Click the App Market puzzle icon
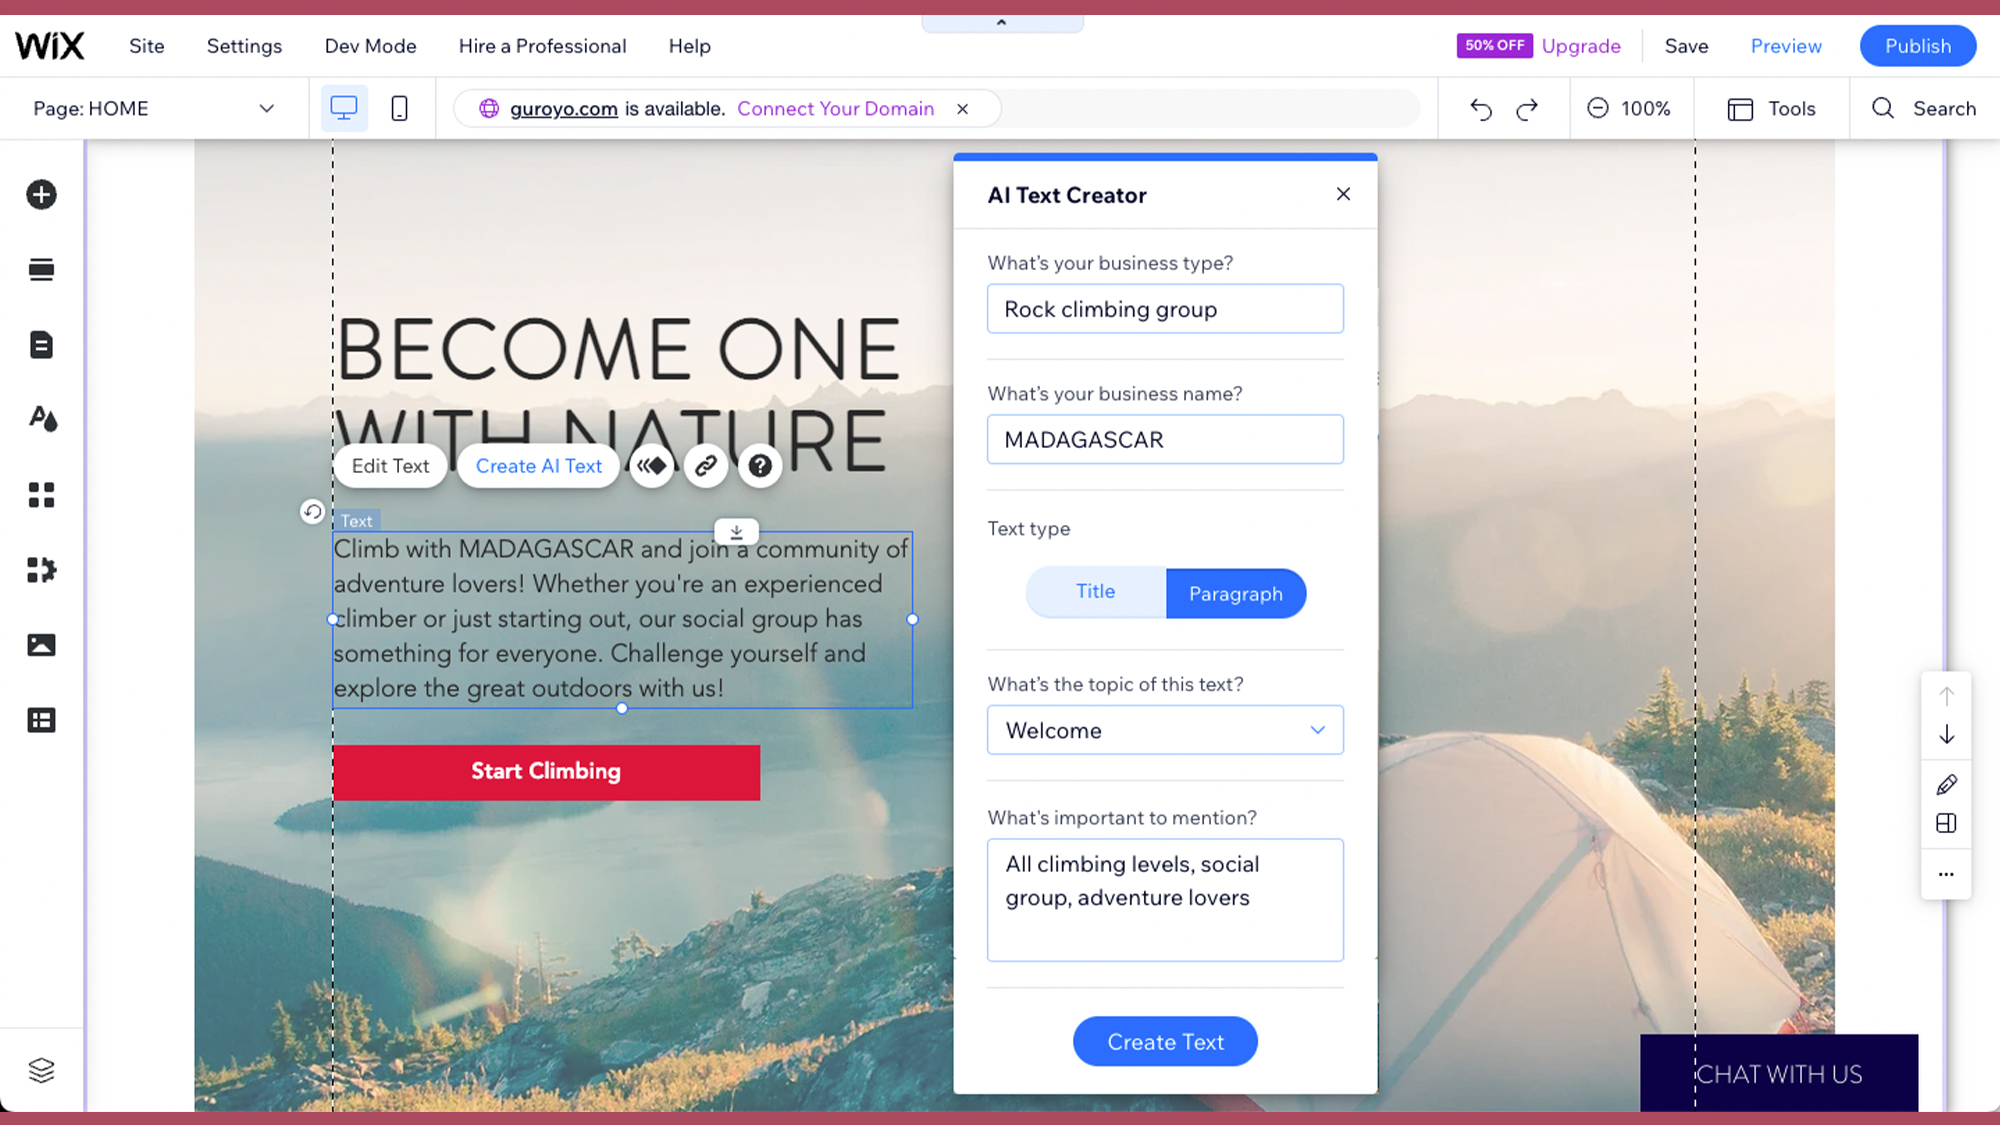Image resolution: width=2000 pixels, height=1125 pixels. point(41,569)
